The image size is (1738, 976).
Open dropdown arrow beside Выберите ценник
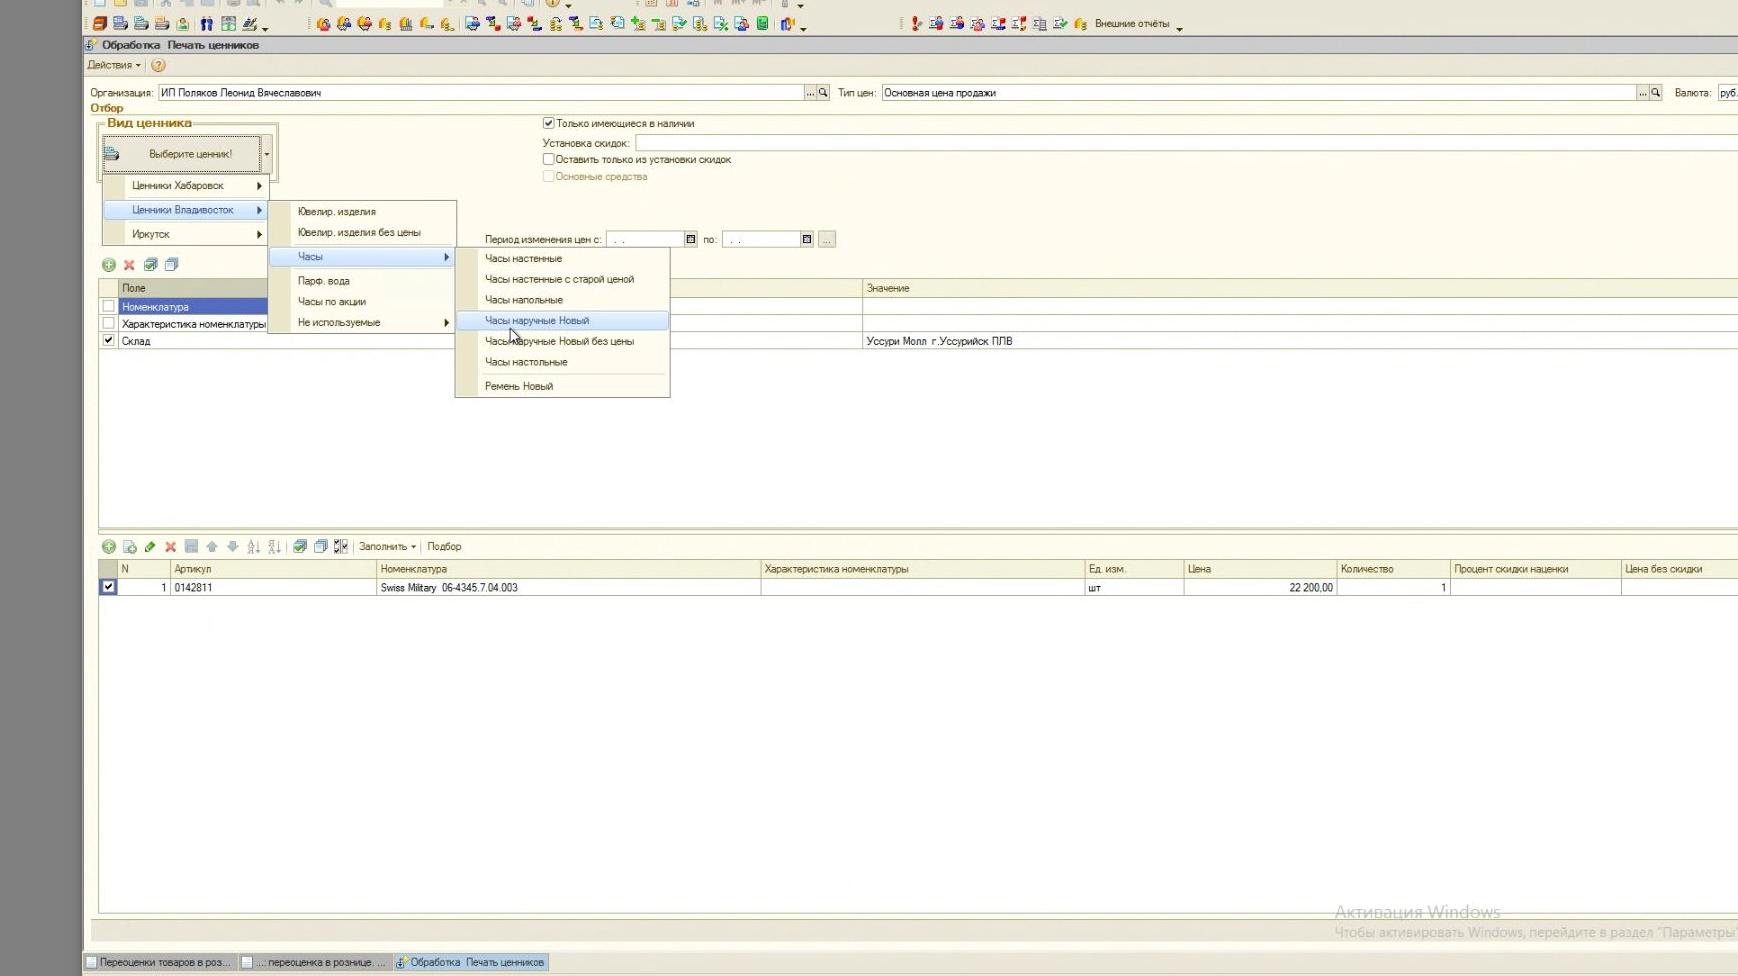click(x=267, y=154)
